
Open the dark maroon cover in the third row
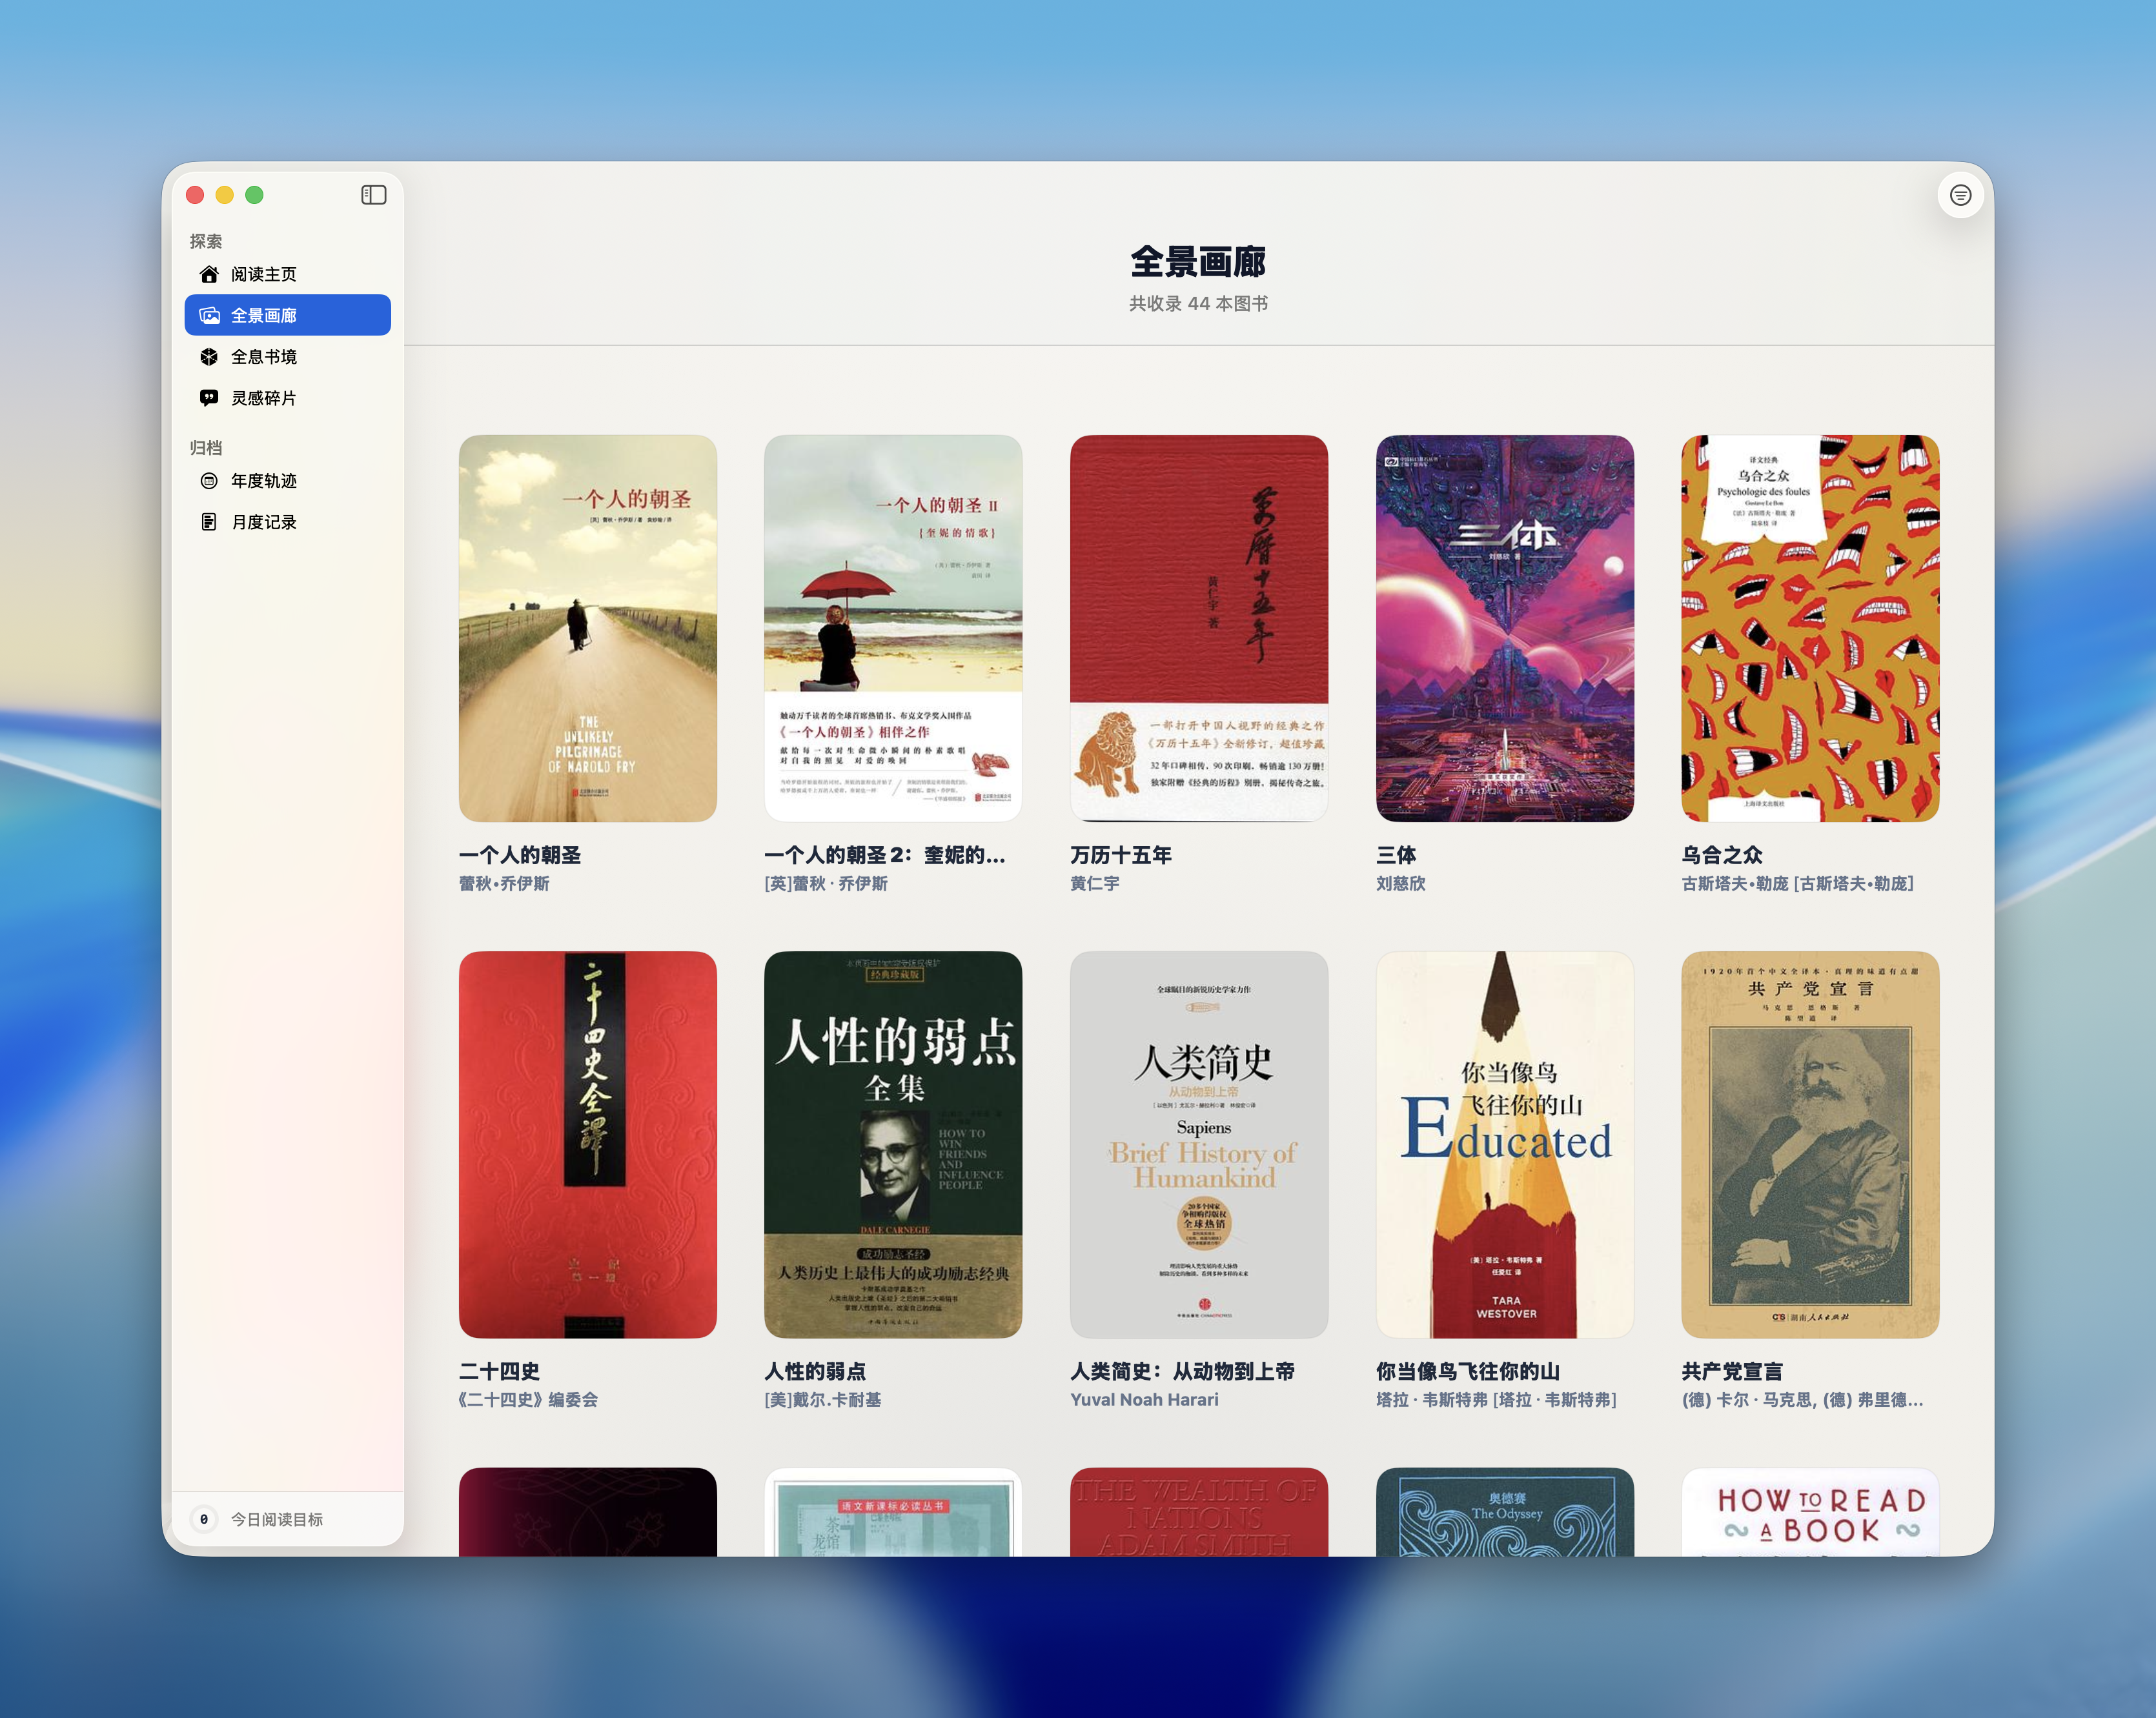(588, 1512)
